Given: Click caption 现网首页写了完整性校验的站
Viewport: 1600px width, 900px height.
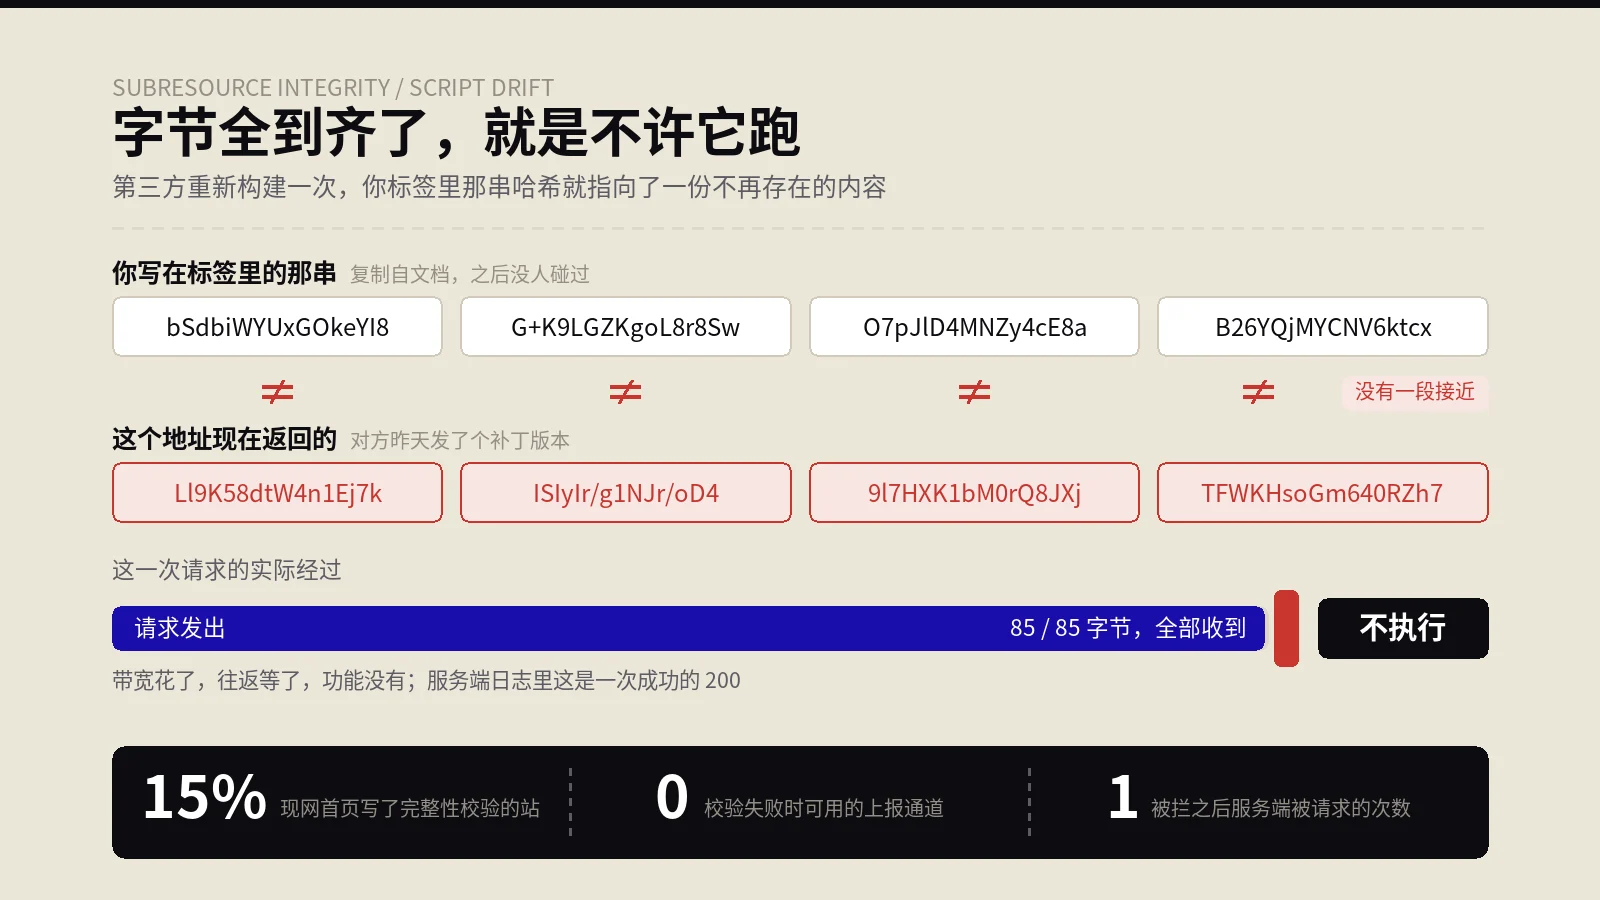Looking at the screenshot, I should coord(410,808).
